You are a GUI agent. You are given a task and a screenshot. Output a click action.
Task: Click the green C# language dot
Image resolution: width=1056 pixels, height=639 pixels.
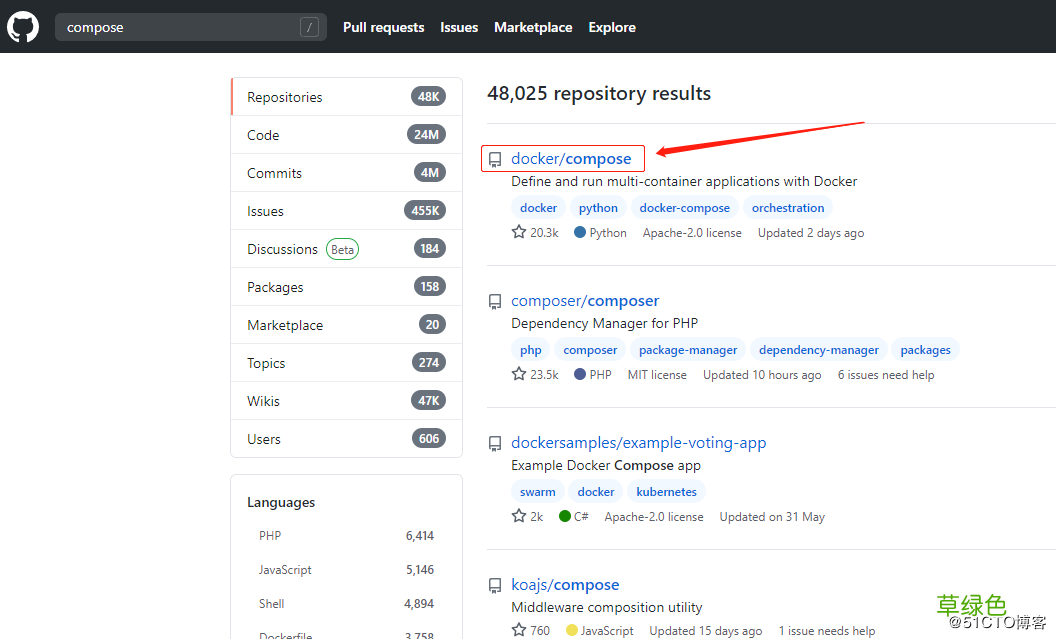(565, 516)
